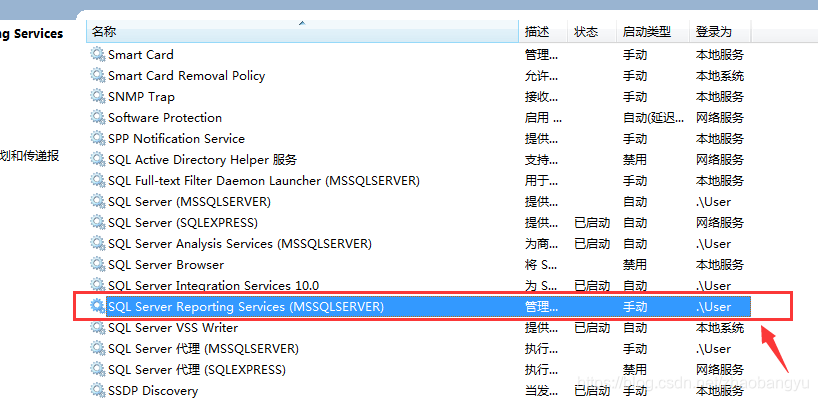Click the SQL Server (SQLEXPRESS) gear icon
818x401 pixels.
pos(98,222)
